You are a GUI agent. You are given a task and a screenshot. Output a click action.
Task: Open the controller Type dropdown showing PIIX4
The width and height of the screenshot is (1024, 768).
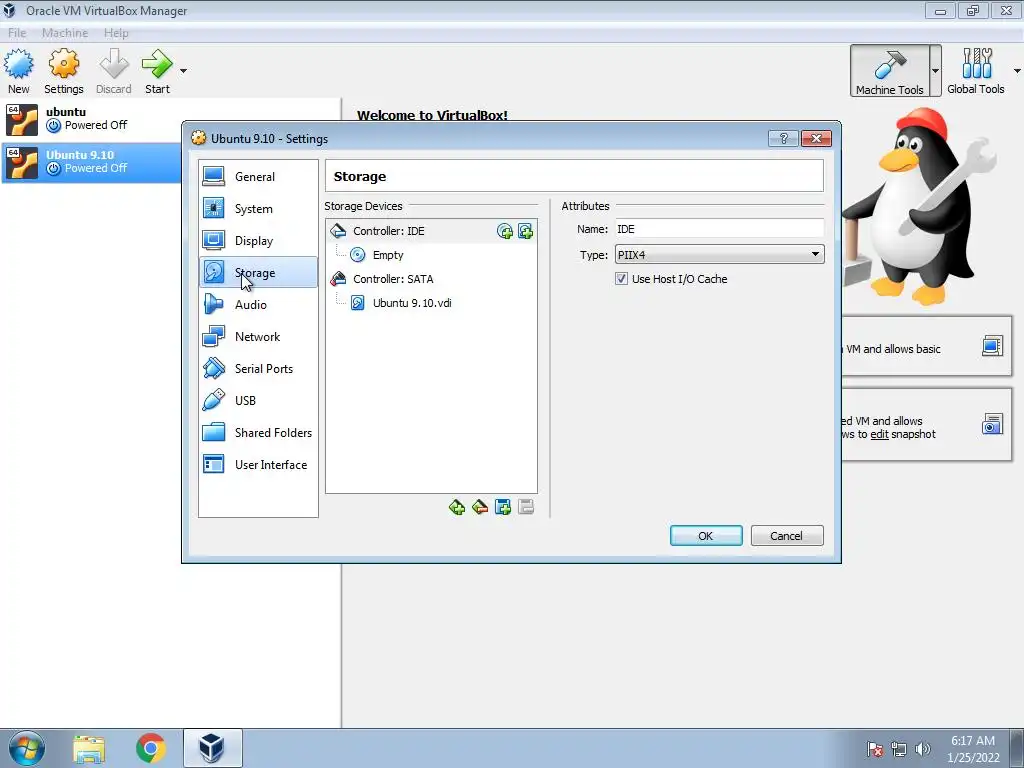(x=719, y=255)
